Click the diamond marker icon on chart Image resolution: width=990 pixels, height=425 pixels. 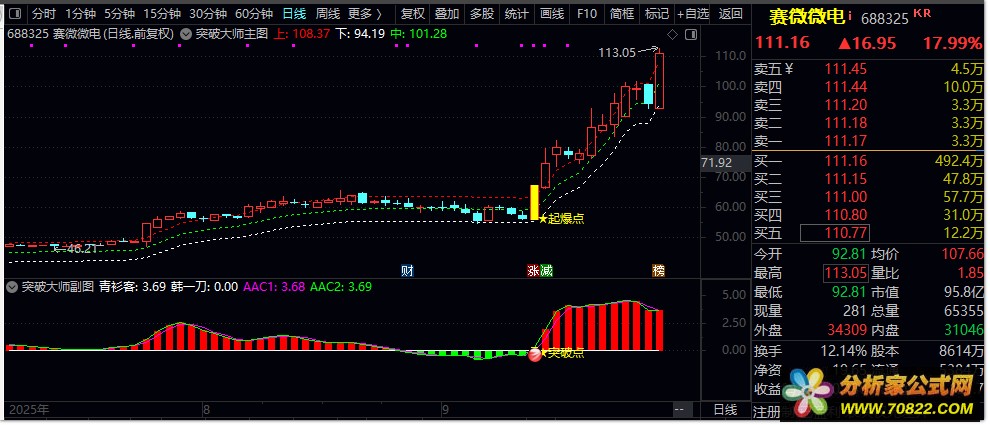[673, 34]
